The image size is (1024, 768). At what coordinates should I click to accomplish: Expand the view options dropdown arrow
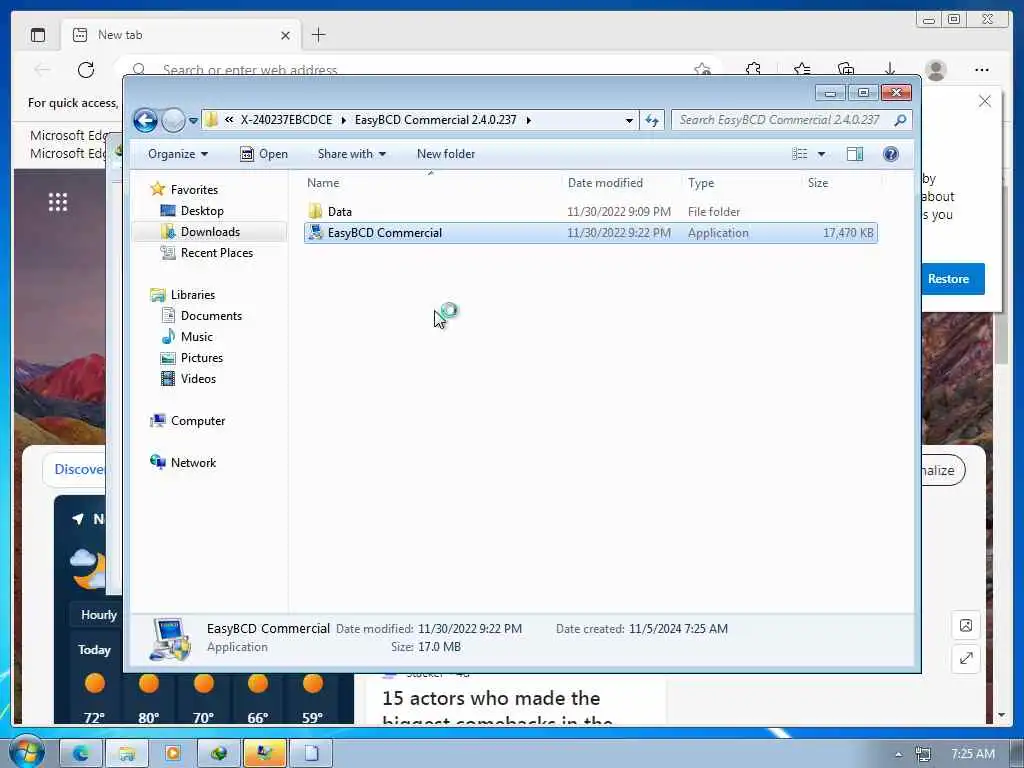[822, 154]
